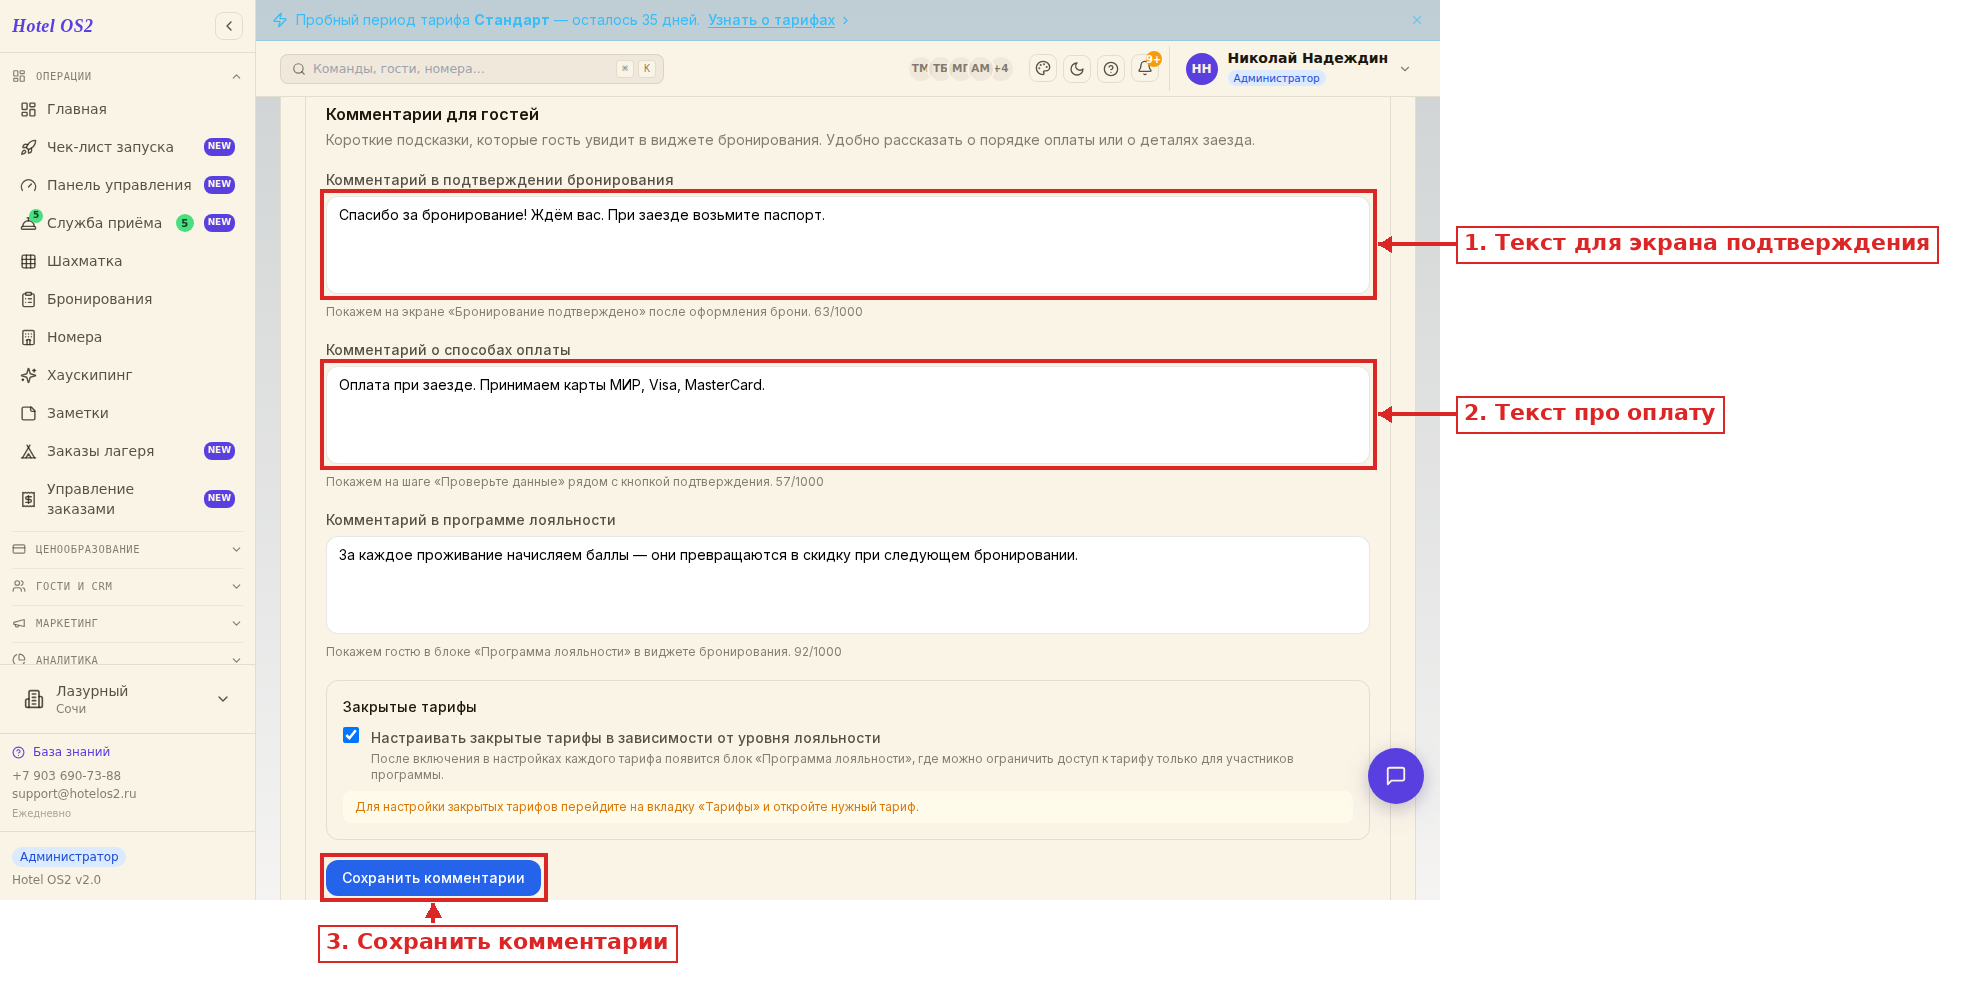Open the chat bubble floating button
This screenshot has width=1970, height=990.
coord(1396,776)
